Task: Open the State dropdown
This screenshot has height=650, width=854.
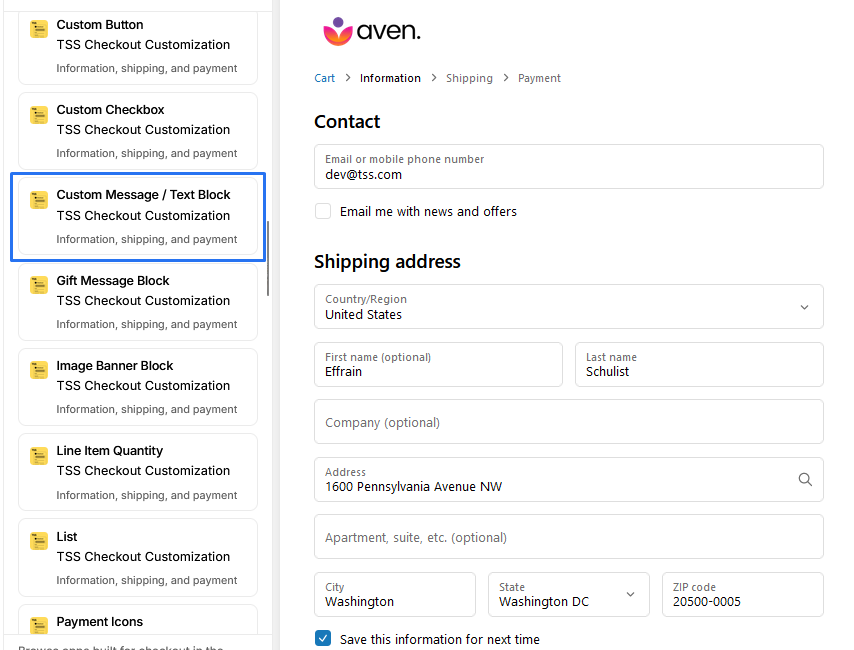Action: point(567,595)
